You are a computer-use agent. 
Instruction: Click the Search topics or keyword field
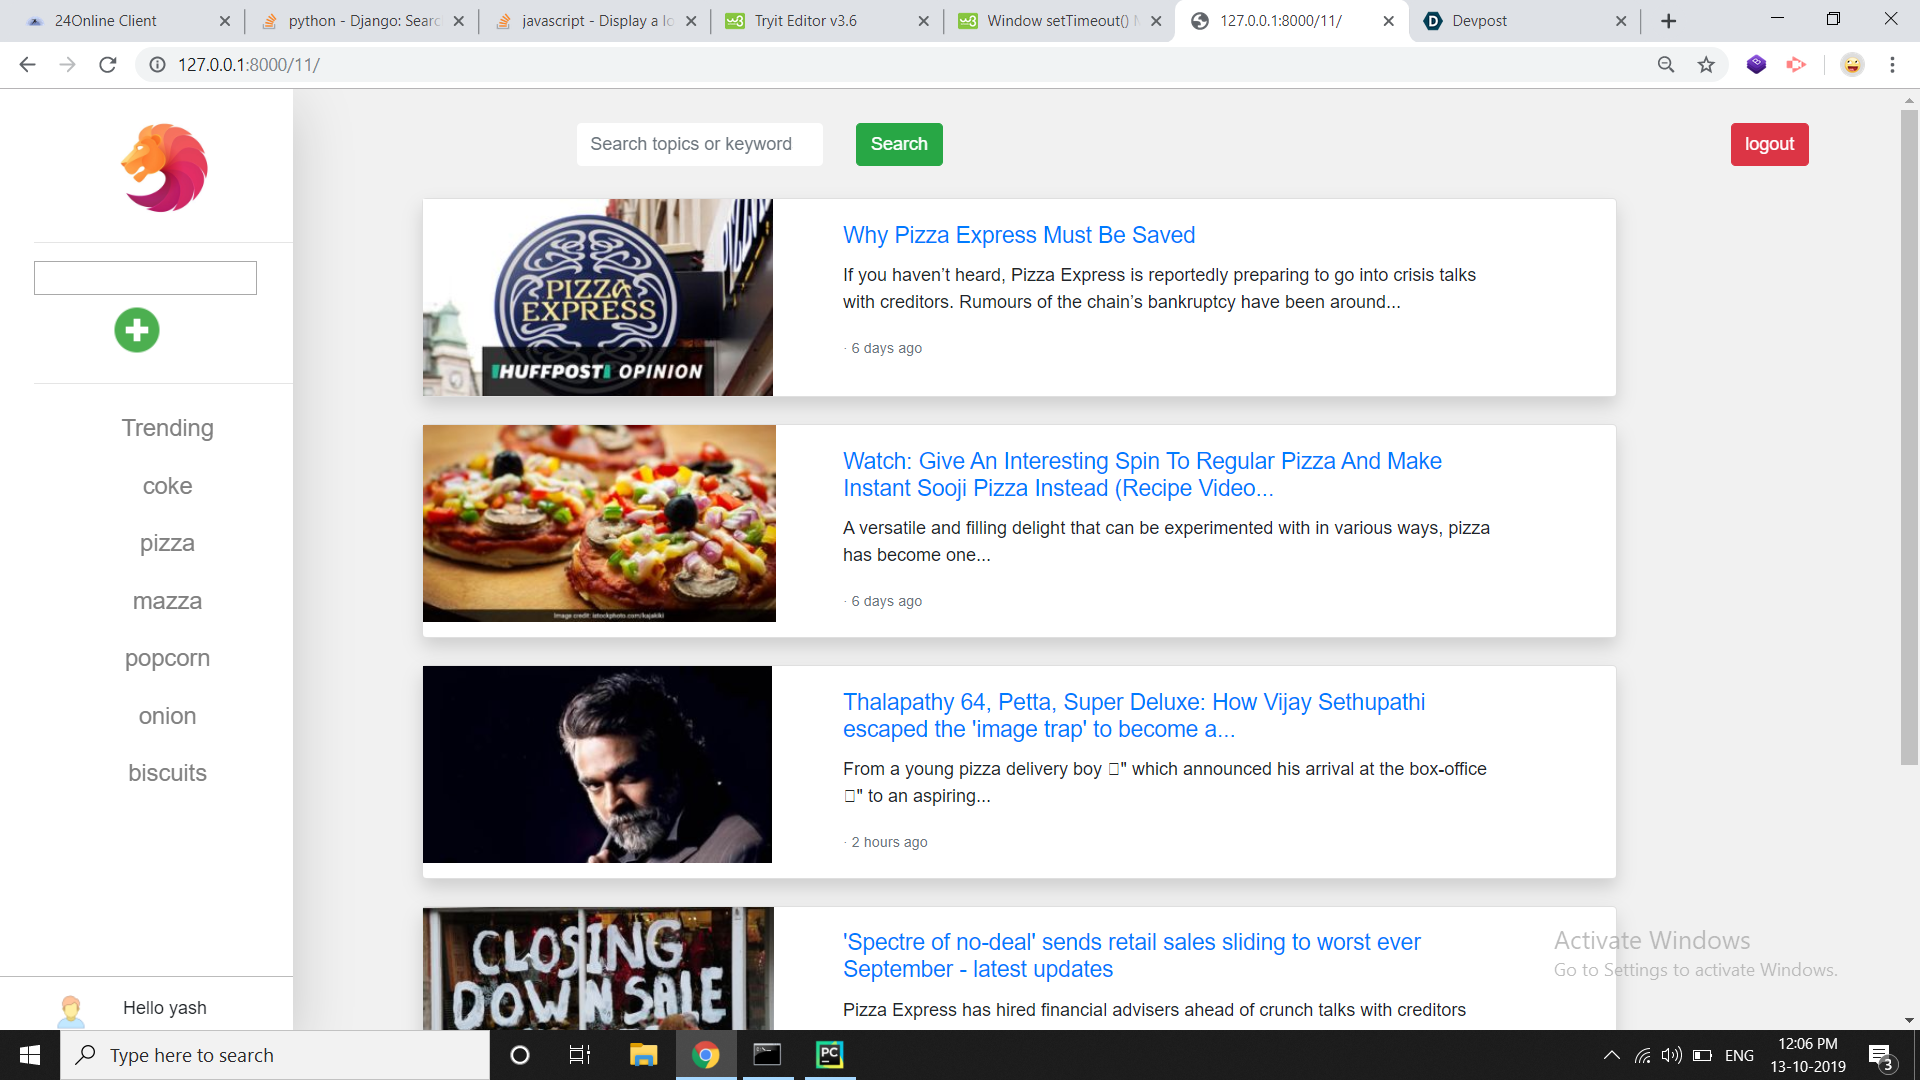pos(699,144)
